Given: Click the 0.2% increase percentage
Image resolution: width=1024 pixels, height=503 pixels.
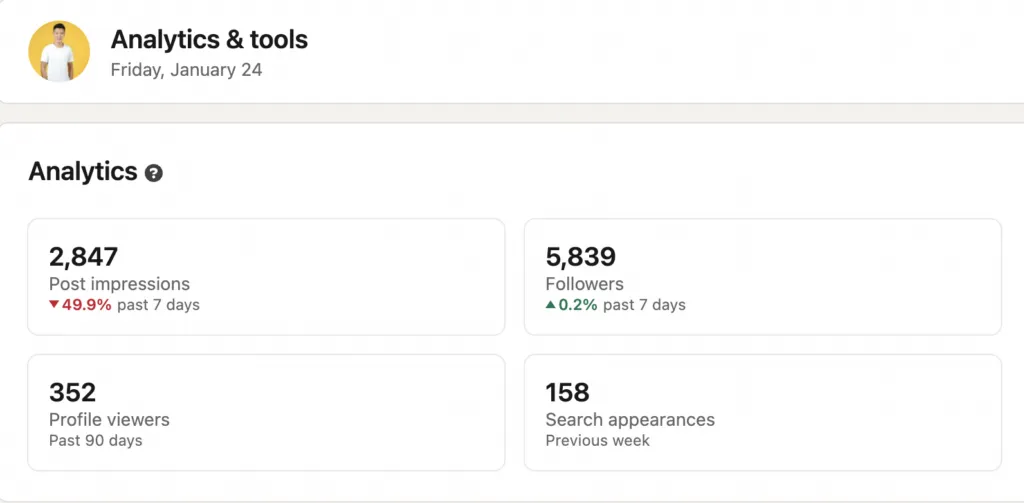Looking at the screenshot, I should (578, 305).
